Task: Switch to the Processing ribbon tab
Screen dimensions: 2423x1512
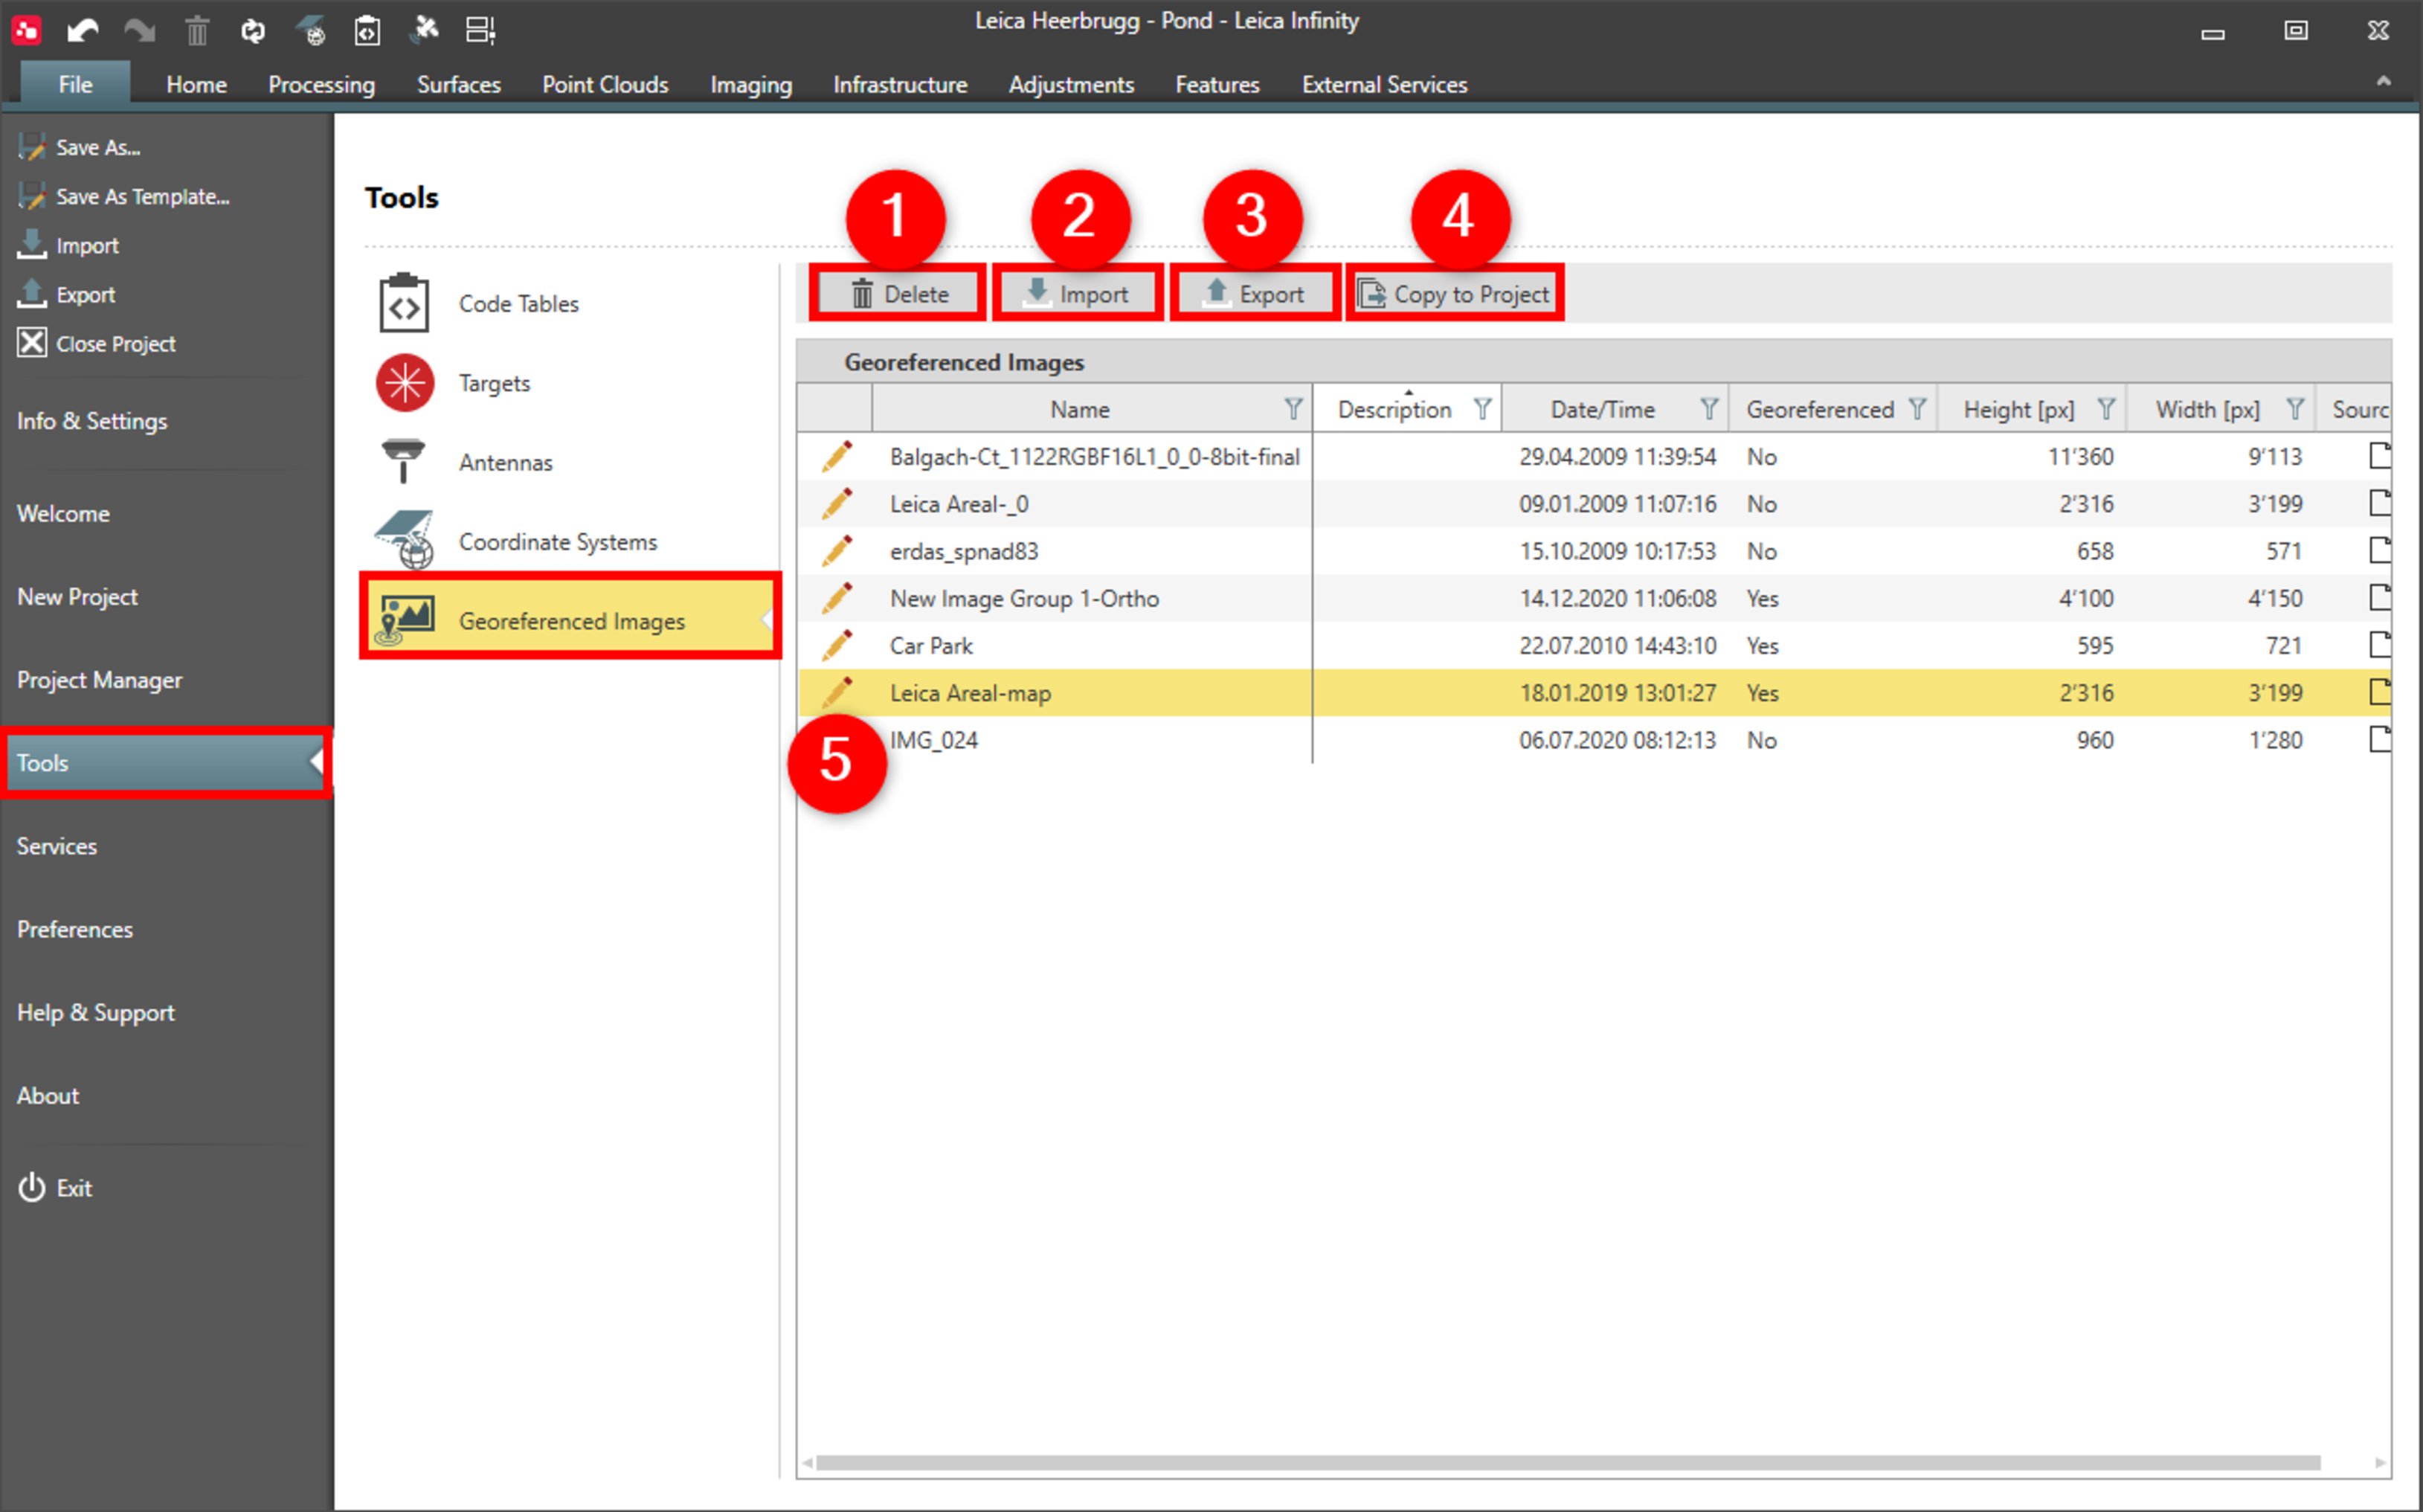Action: (321, 85)
